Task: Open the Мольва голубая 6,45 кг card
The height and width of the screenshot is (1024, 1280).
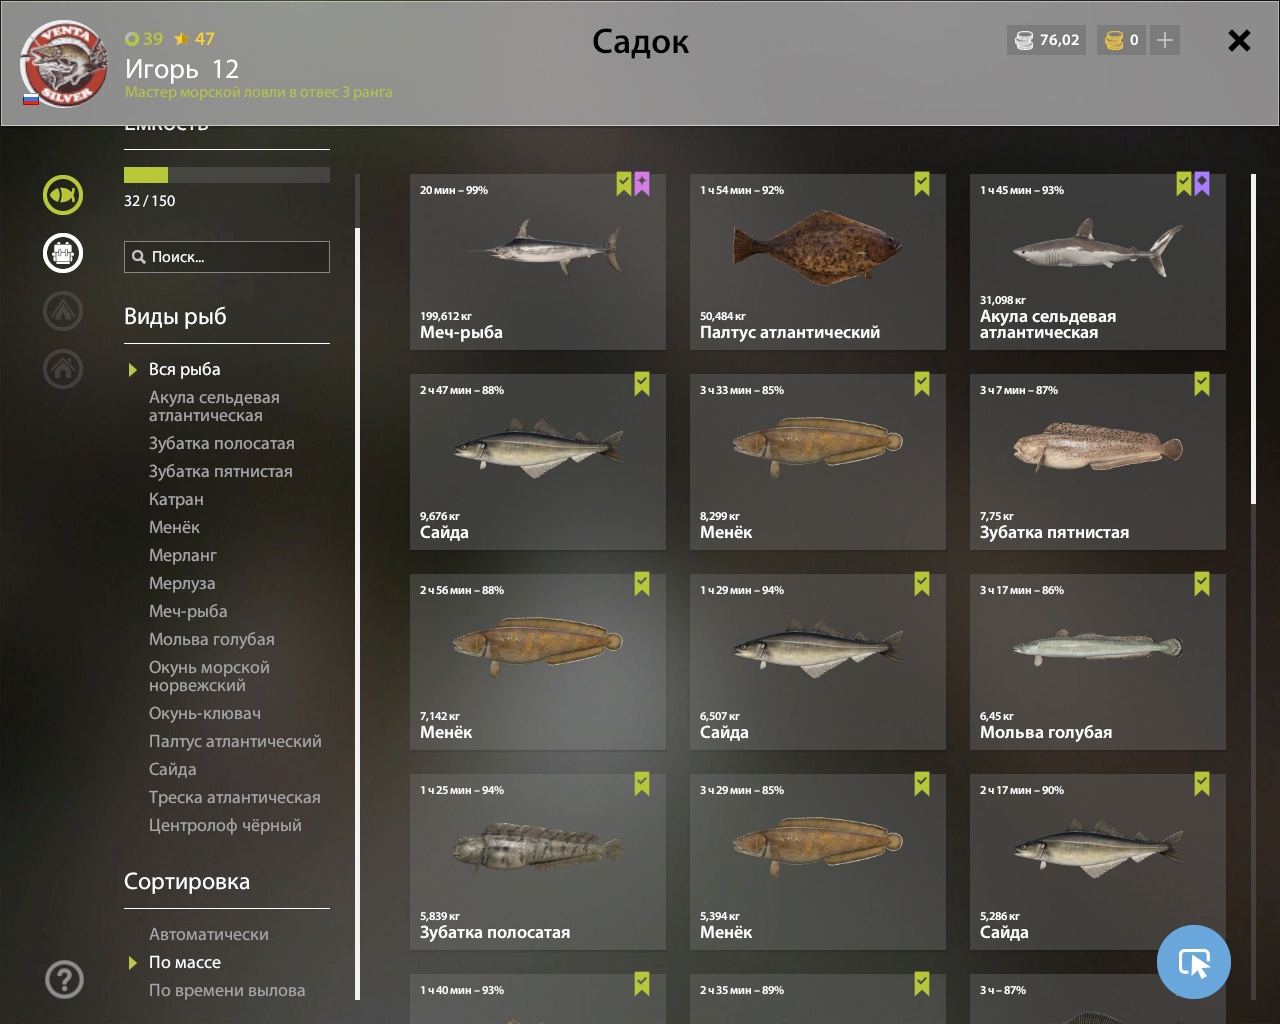Action: [1098, 662]
